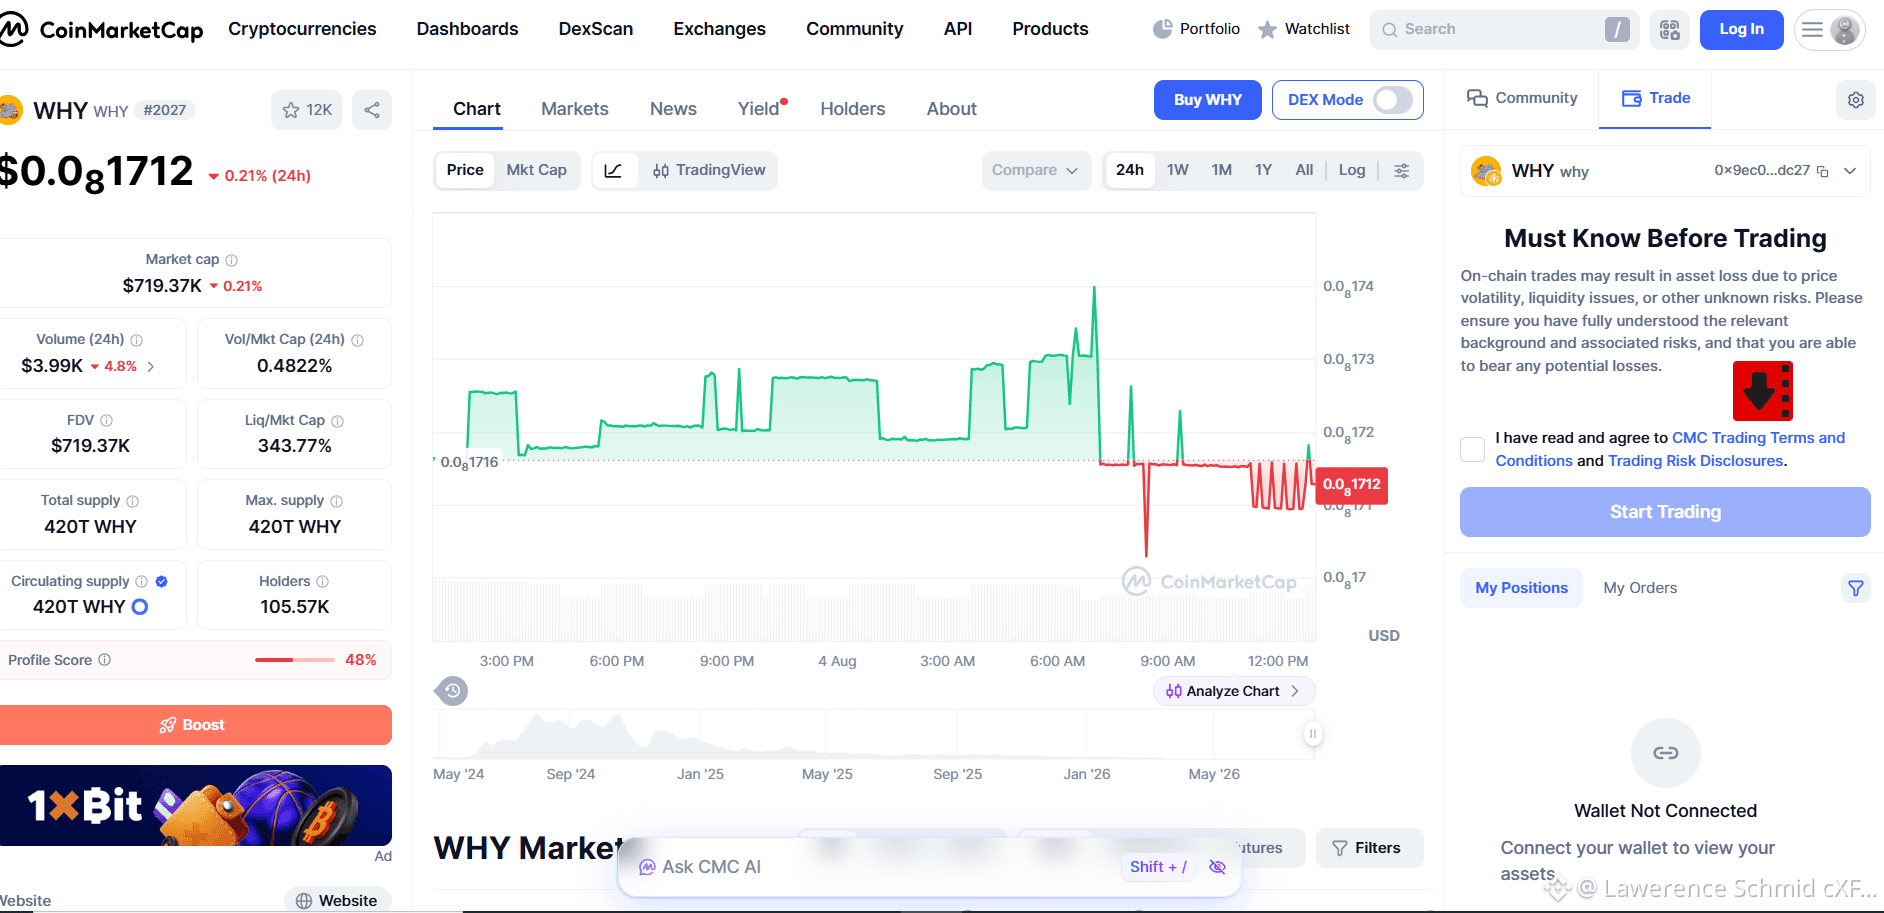Click the positions filter funnel icon
This screenshot has width=1884, height=913.
click(1856, 588)
